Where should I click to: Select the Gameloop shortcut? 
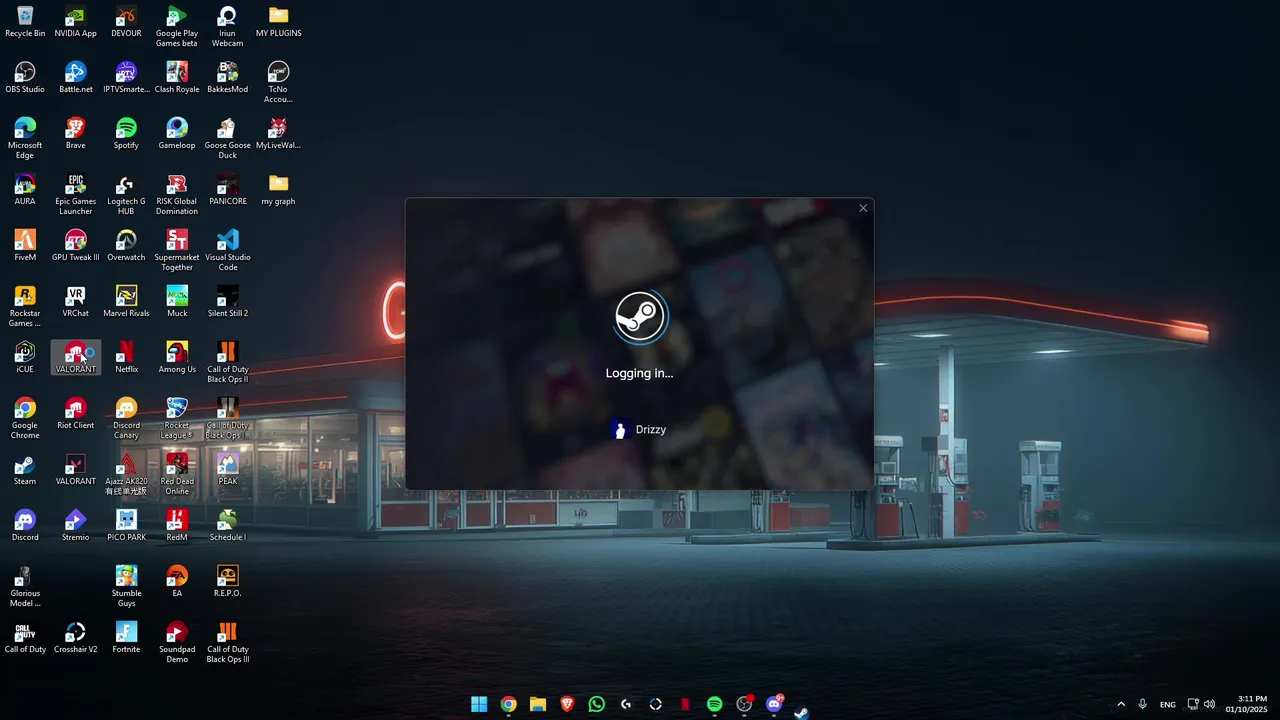tap(177, 134)
